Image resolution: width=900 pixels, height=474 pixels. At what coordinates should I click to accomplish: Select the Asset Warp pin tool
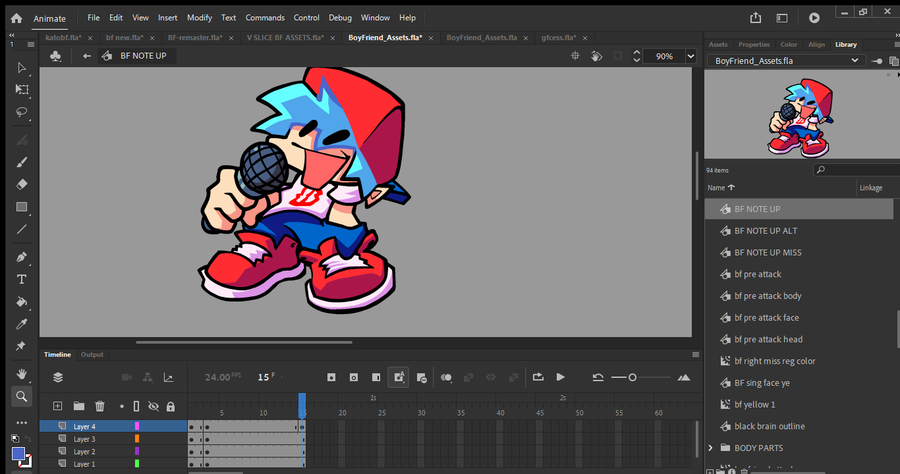coord(21,346)
